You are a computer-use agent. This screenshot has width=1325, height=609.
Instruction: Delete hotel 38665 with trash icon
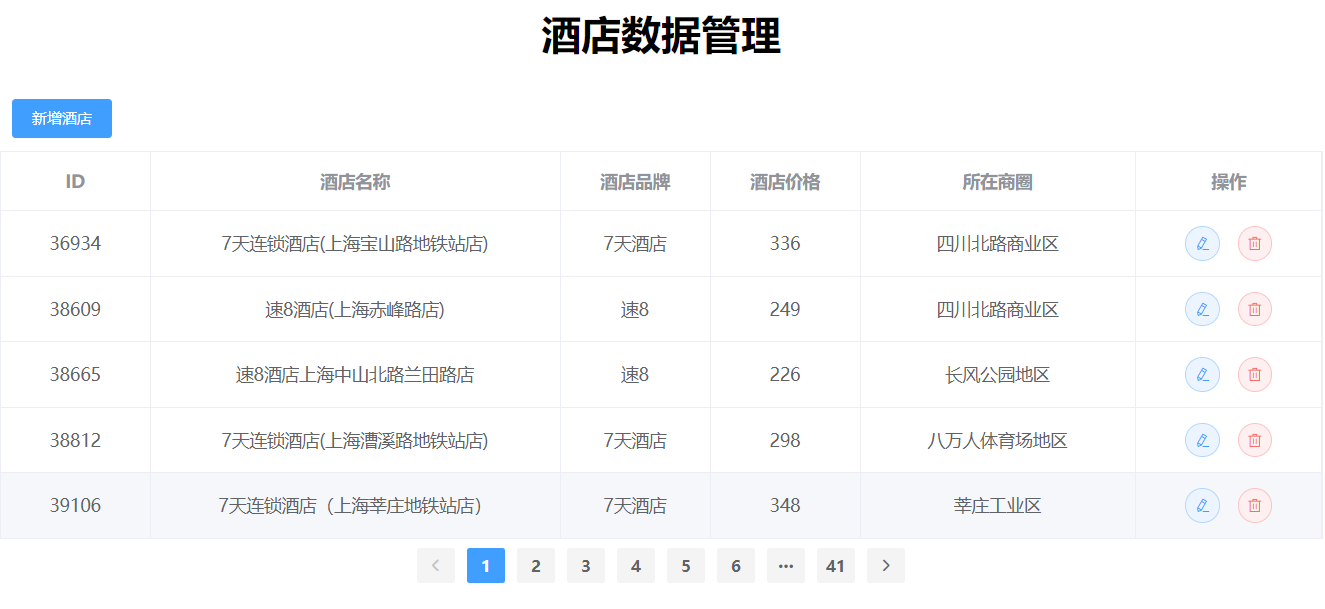pyautogui.click(x=1255, y=375)
